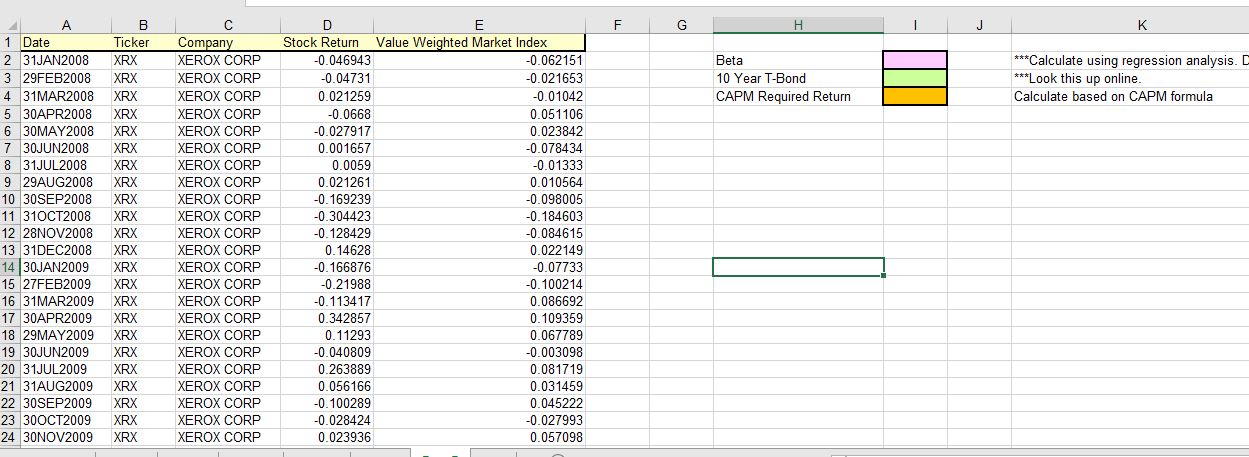This screenshot has width=1249, height=457.
Task: Click XRX ticker in the 31MAR2009 row
Action: (x=142, y=301)
